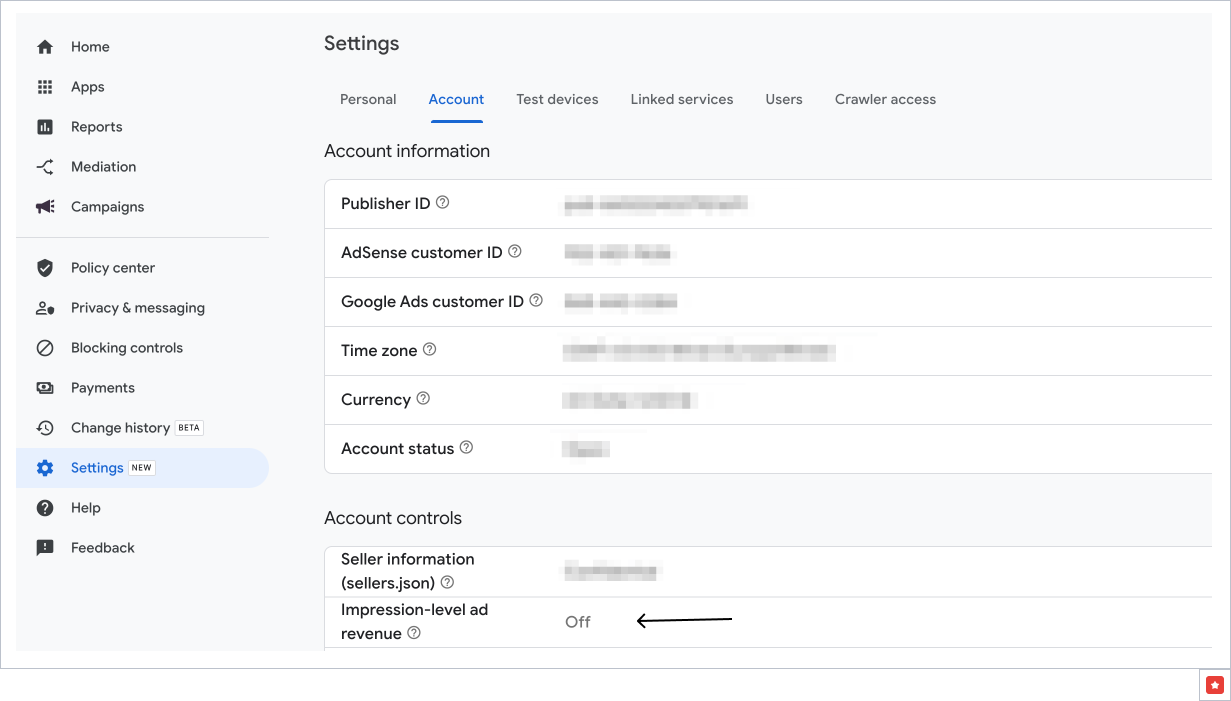This screenshot has width=1231, height=701.
Task: Click Privacy & messaging menu item
Action: pyautogui.click(x=137, y=308)
